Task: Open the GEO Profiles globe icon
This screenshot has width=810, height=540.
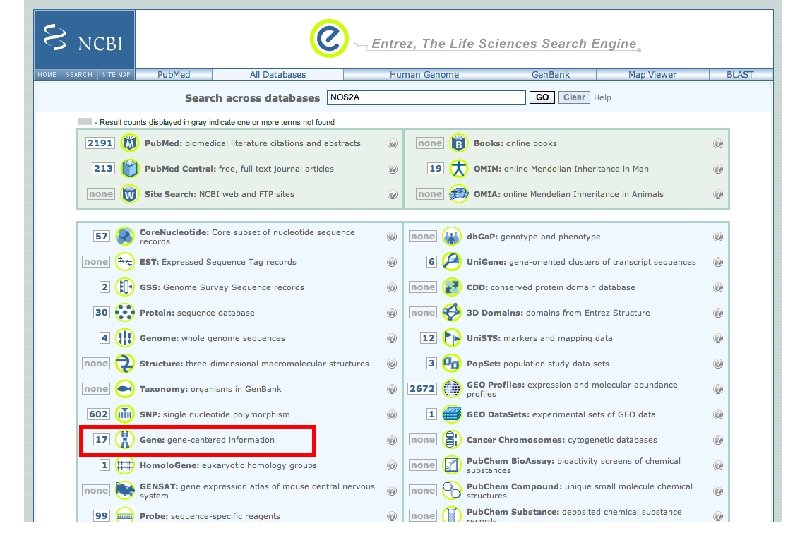Action: (x=451, y=389)
